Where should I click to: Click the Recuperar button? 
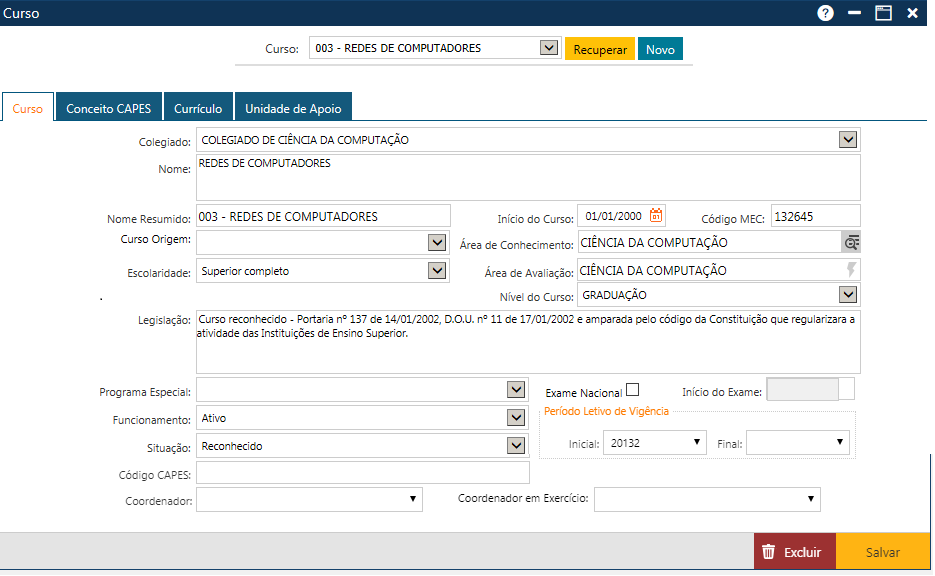coord(600,49)
